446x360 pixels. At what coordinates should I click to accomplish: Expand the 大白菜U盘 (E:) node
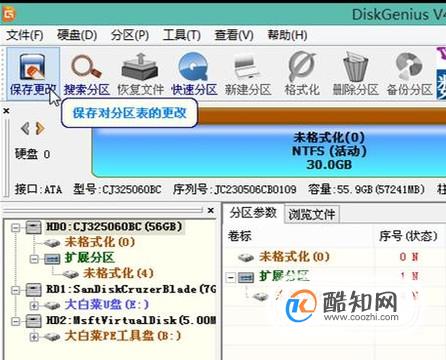[34, 305]
